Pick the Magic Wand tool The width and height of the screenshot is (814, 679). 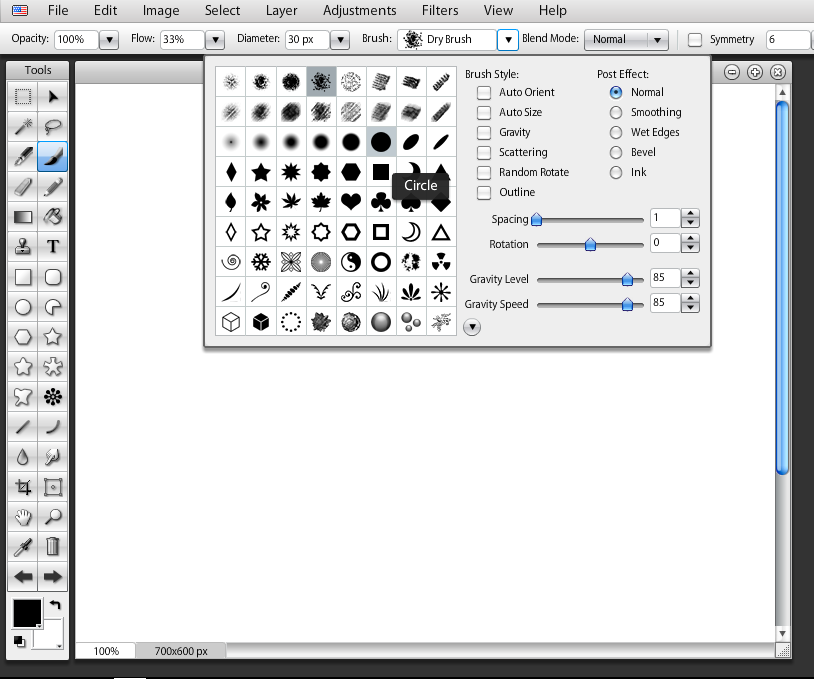point(23,127)
